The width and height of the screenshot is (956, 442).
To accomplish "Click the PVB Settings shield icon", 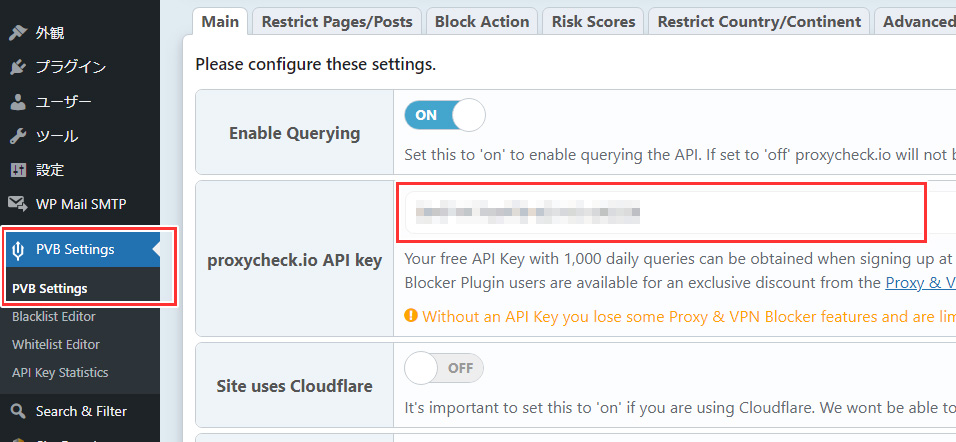I will pos(18,249).
